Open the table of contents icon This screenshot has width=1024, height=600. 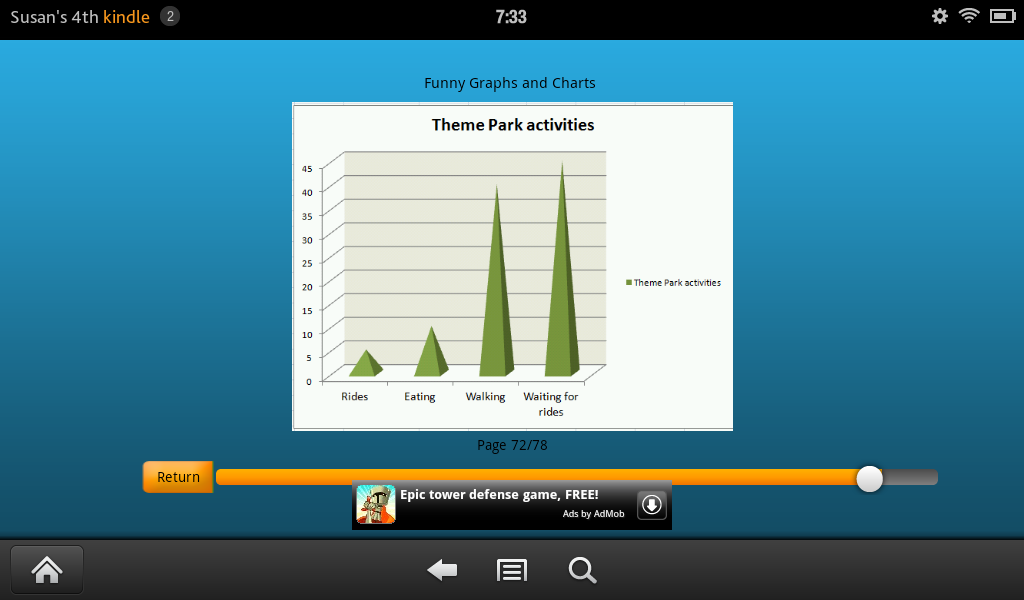click(512, 570)
